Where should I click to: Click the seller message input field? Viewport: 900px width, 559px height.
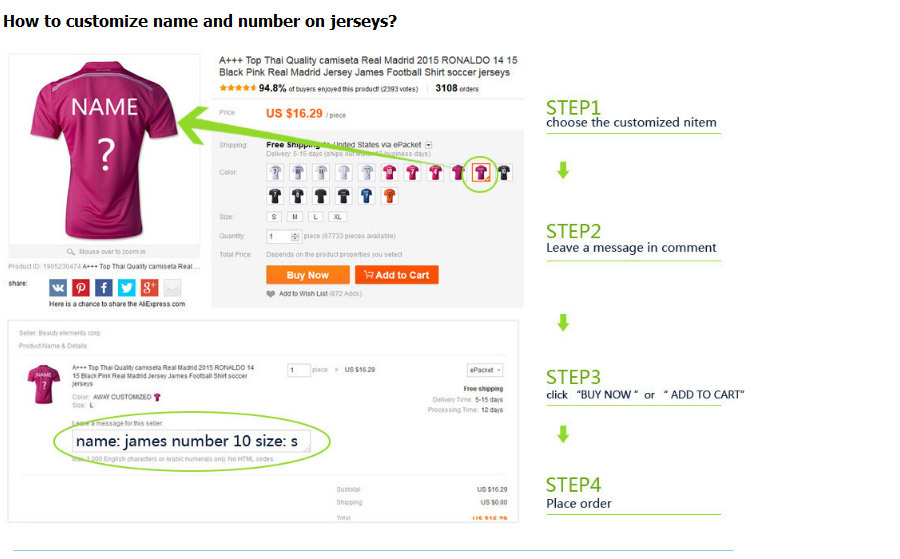click(x=190, y=441)
